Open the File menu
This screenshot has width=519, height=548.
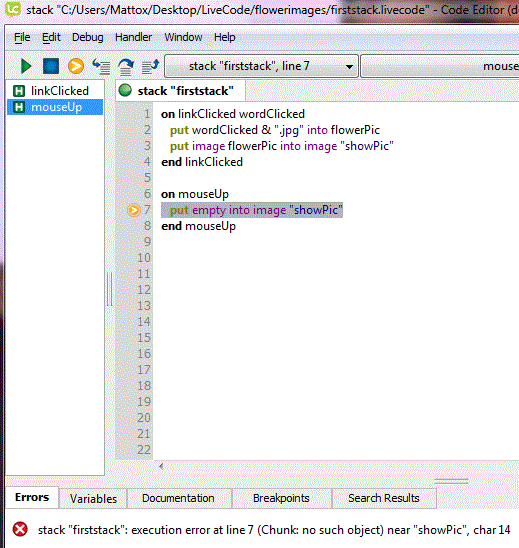[x=22, y=37]
